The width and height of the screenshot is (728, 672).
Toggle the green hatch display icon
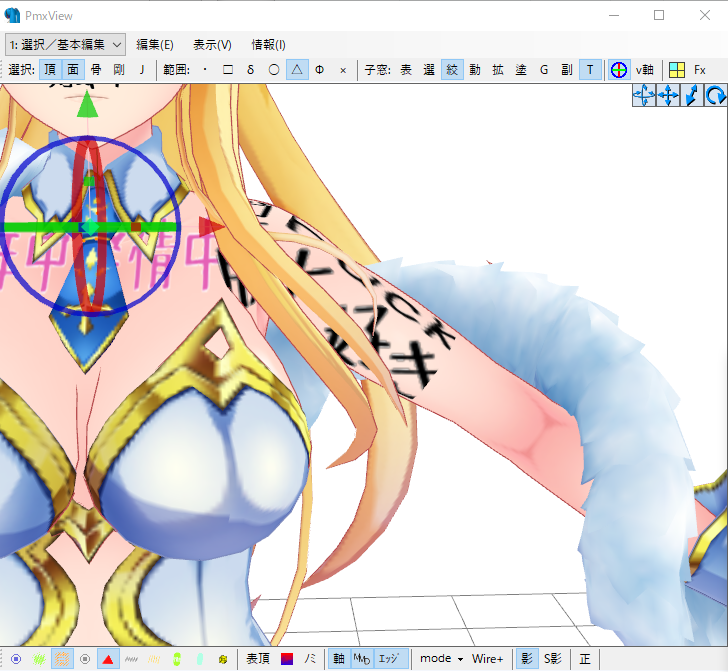(x=39, y=659)
